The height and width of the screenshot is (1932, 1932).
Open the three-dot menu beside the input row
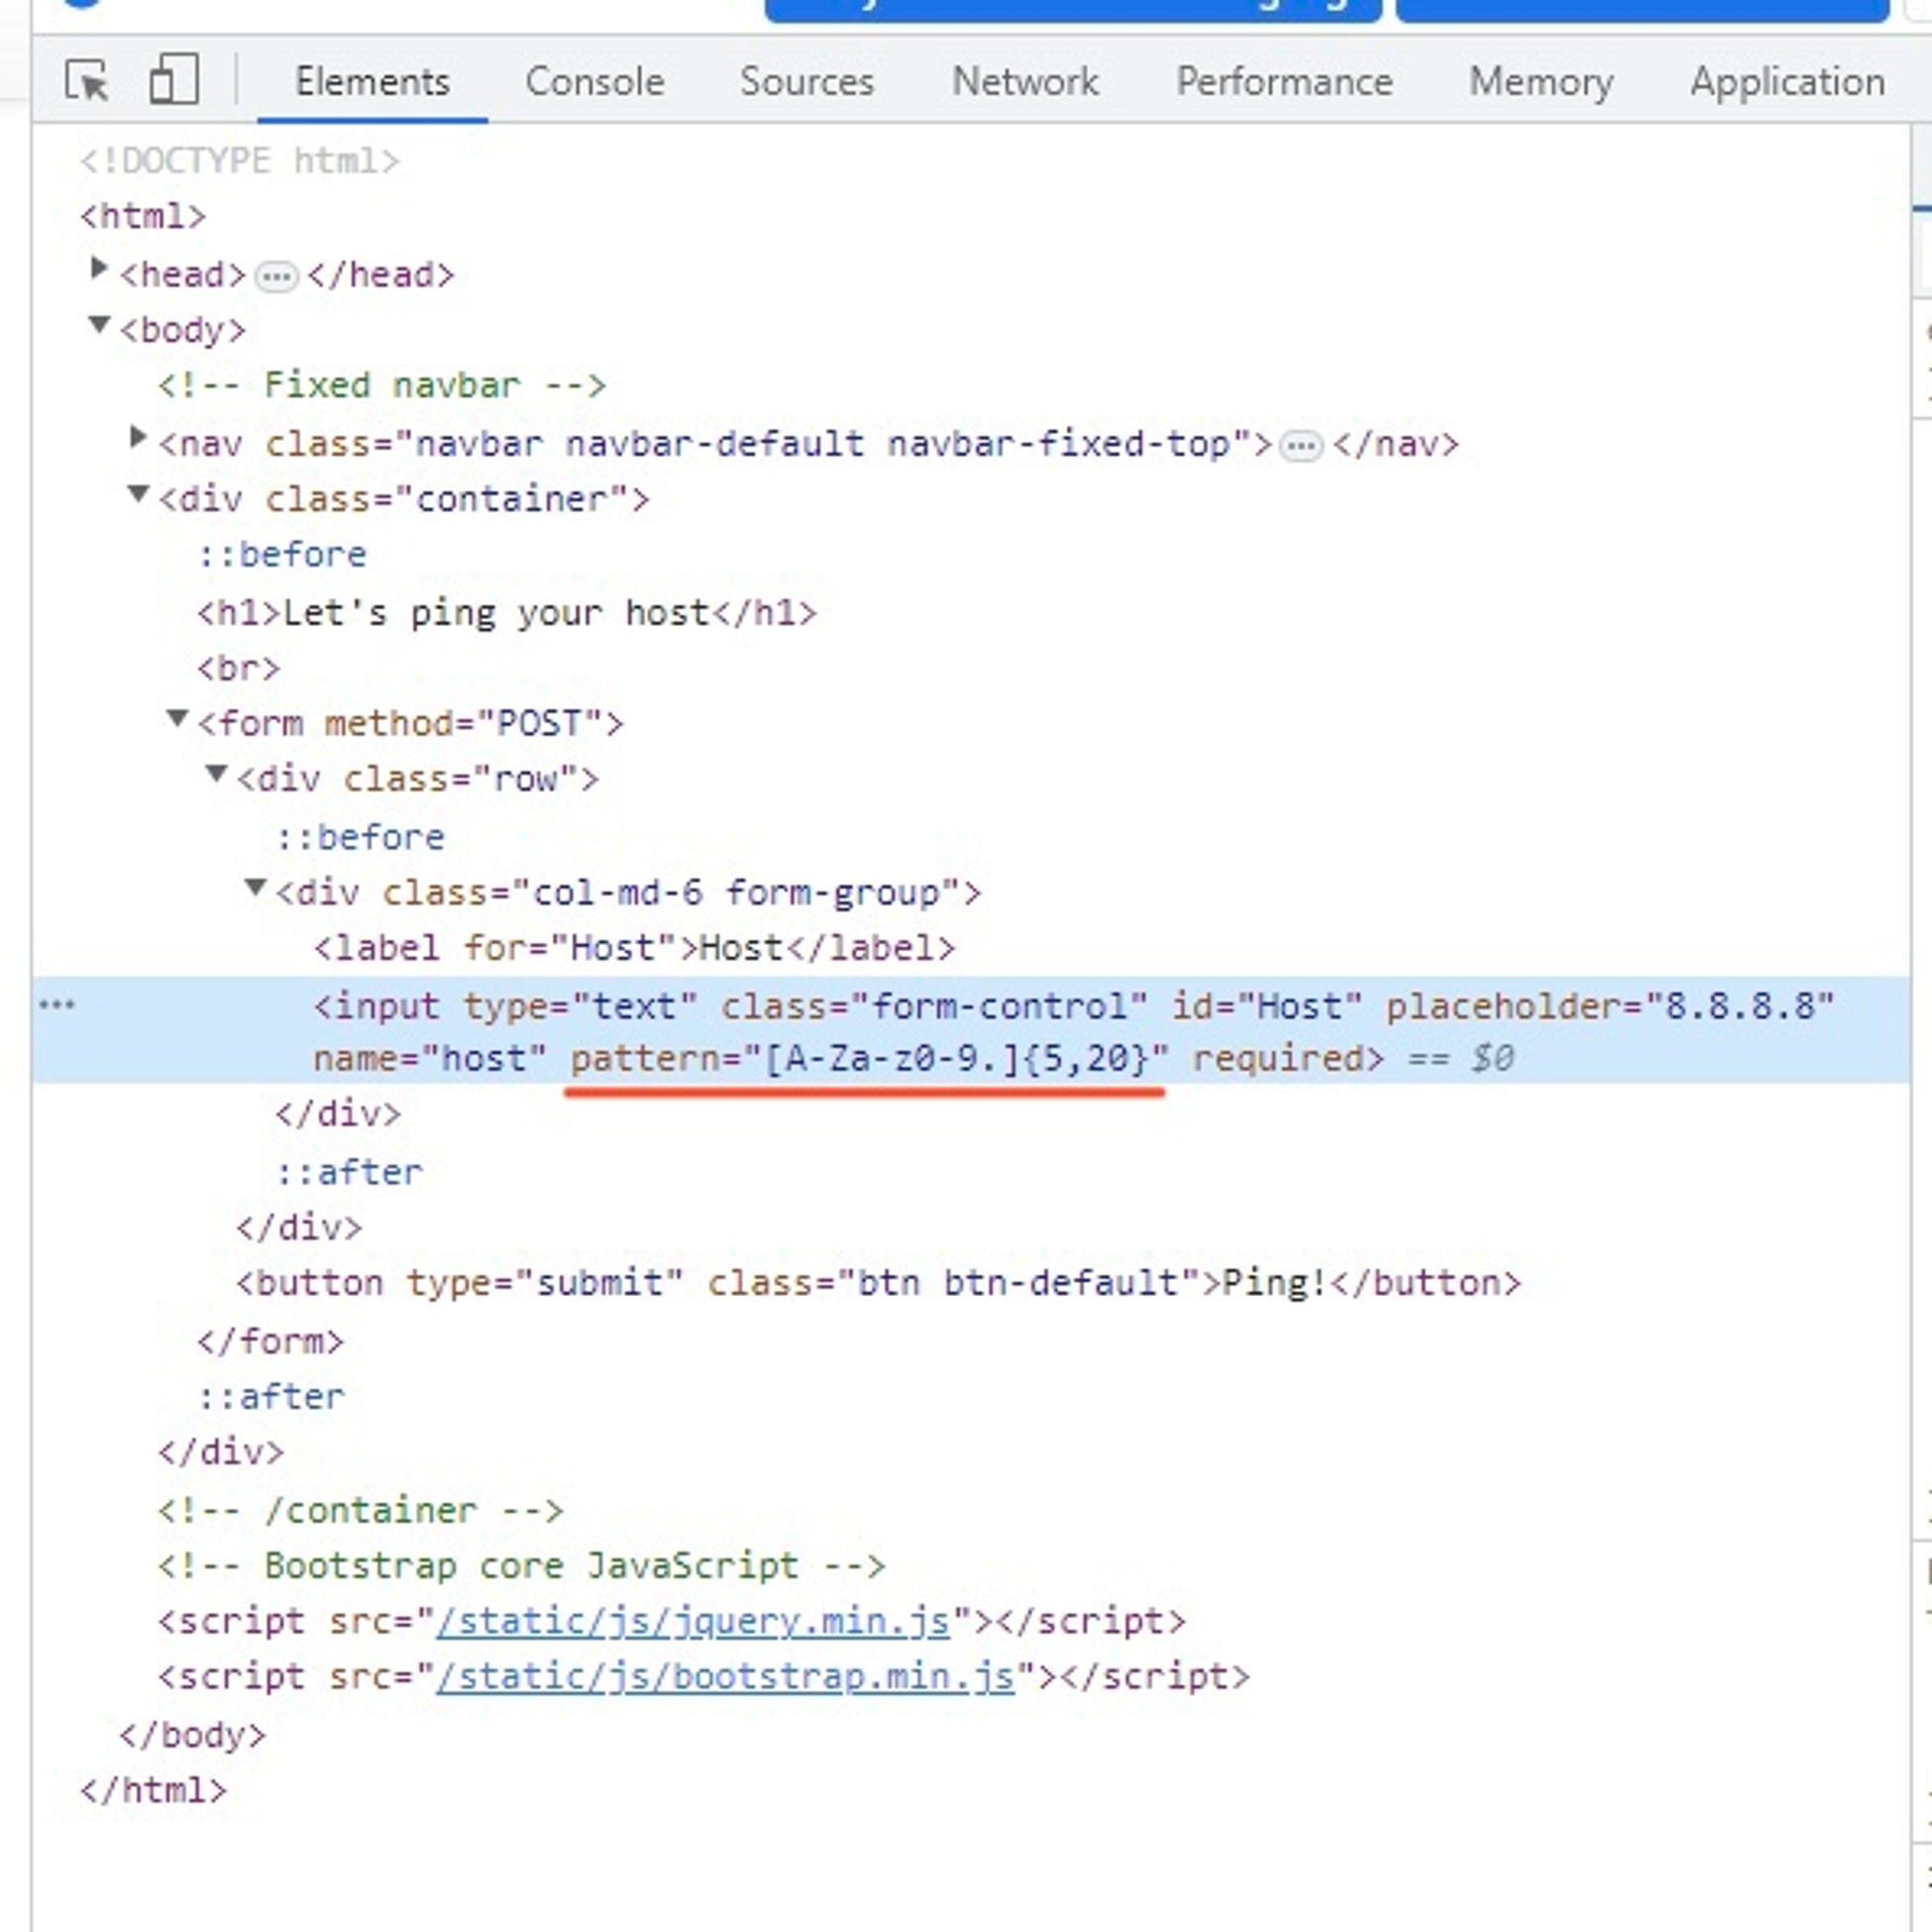[57, 1005]
